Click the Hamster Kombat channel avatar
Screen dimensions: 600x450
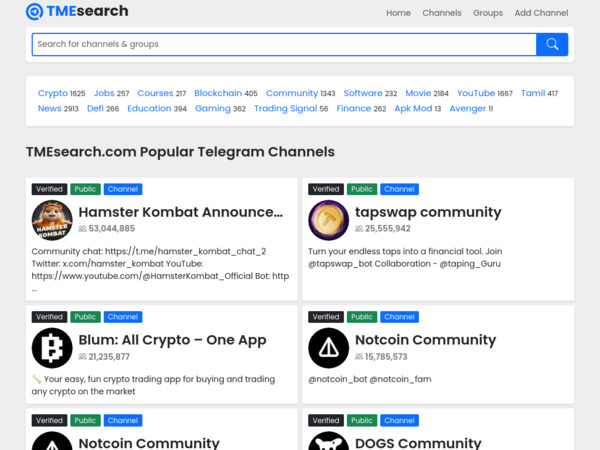coord(52,220)
